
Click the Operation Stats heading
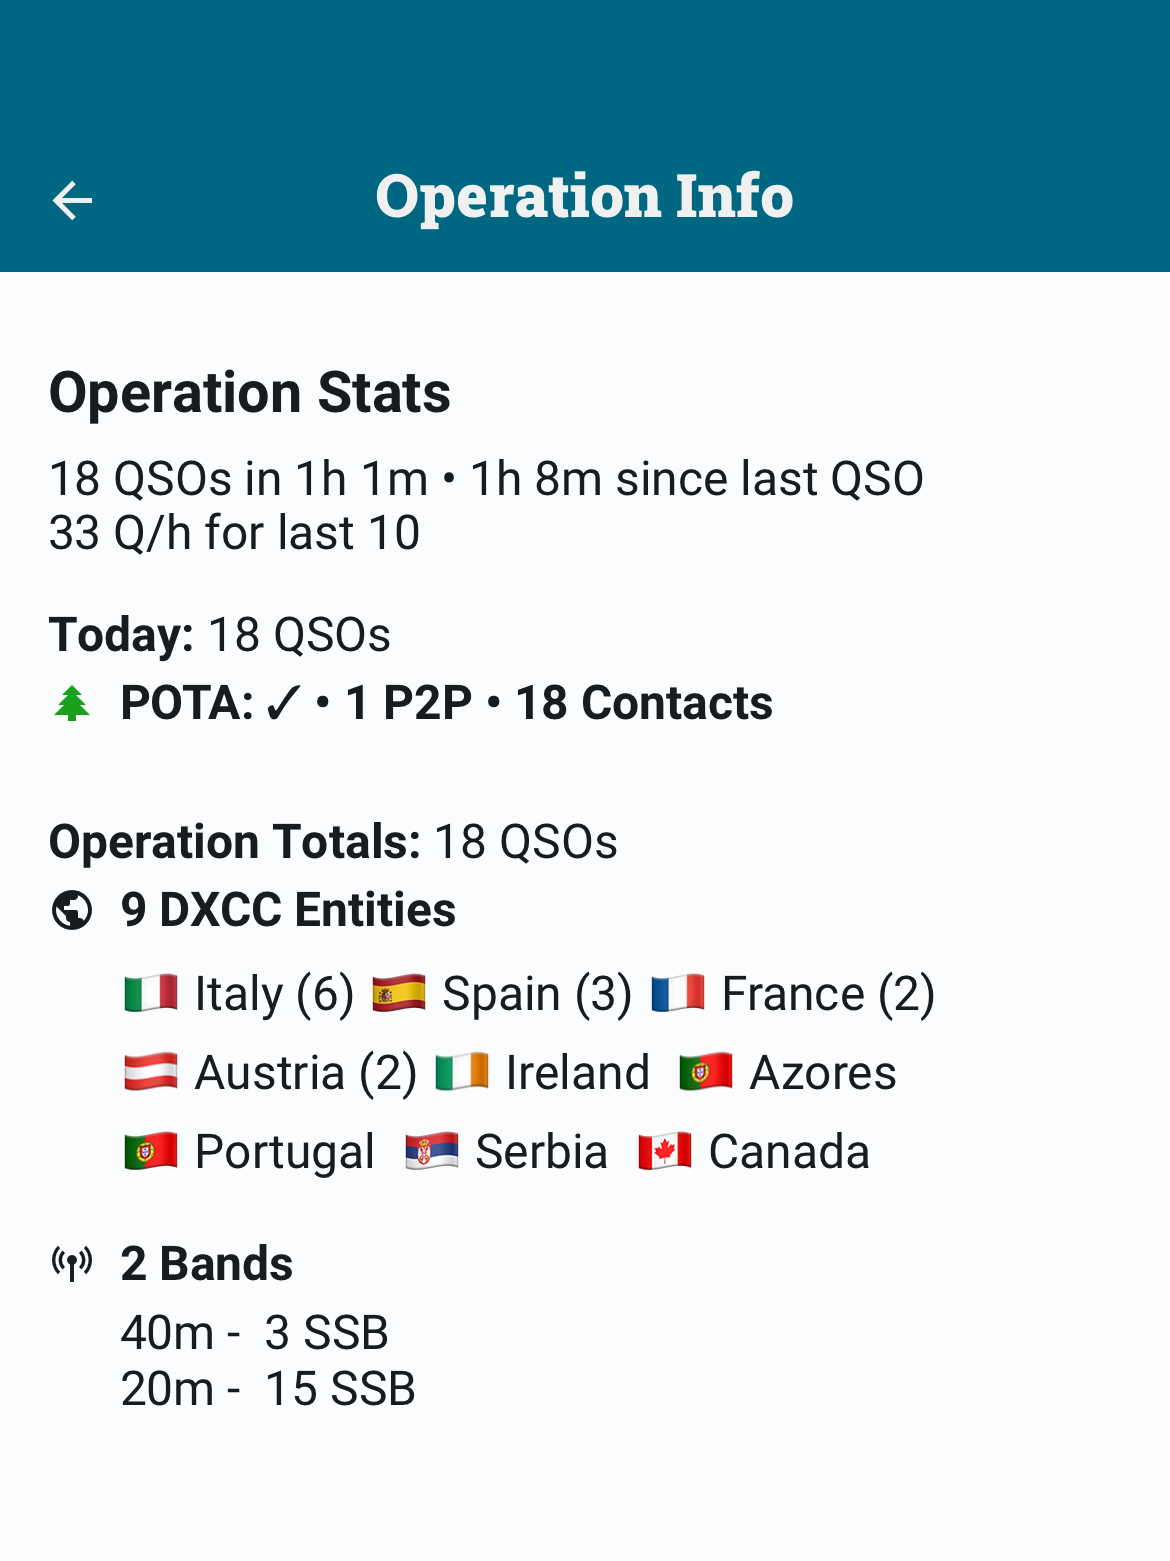(250, 392)
